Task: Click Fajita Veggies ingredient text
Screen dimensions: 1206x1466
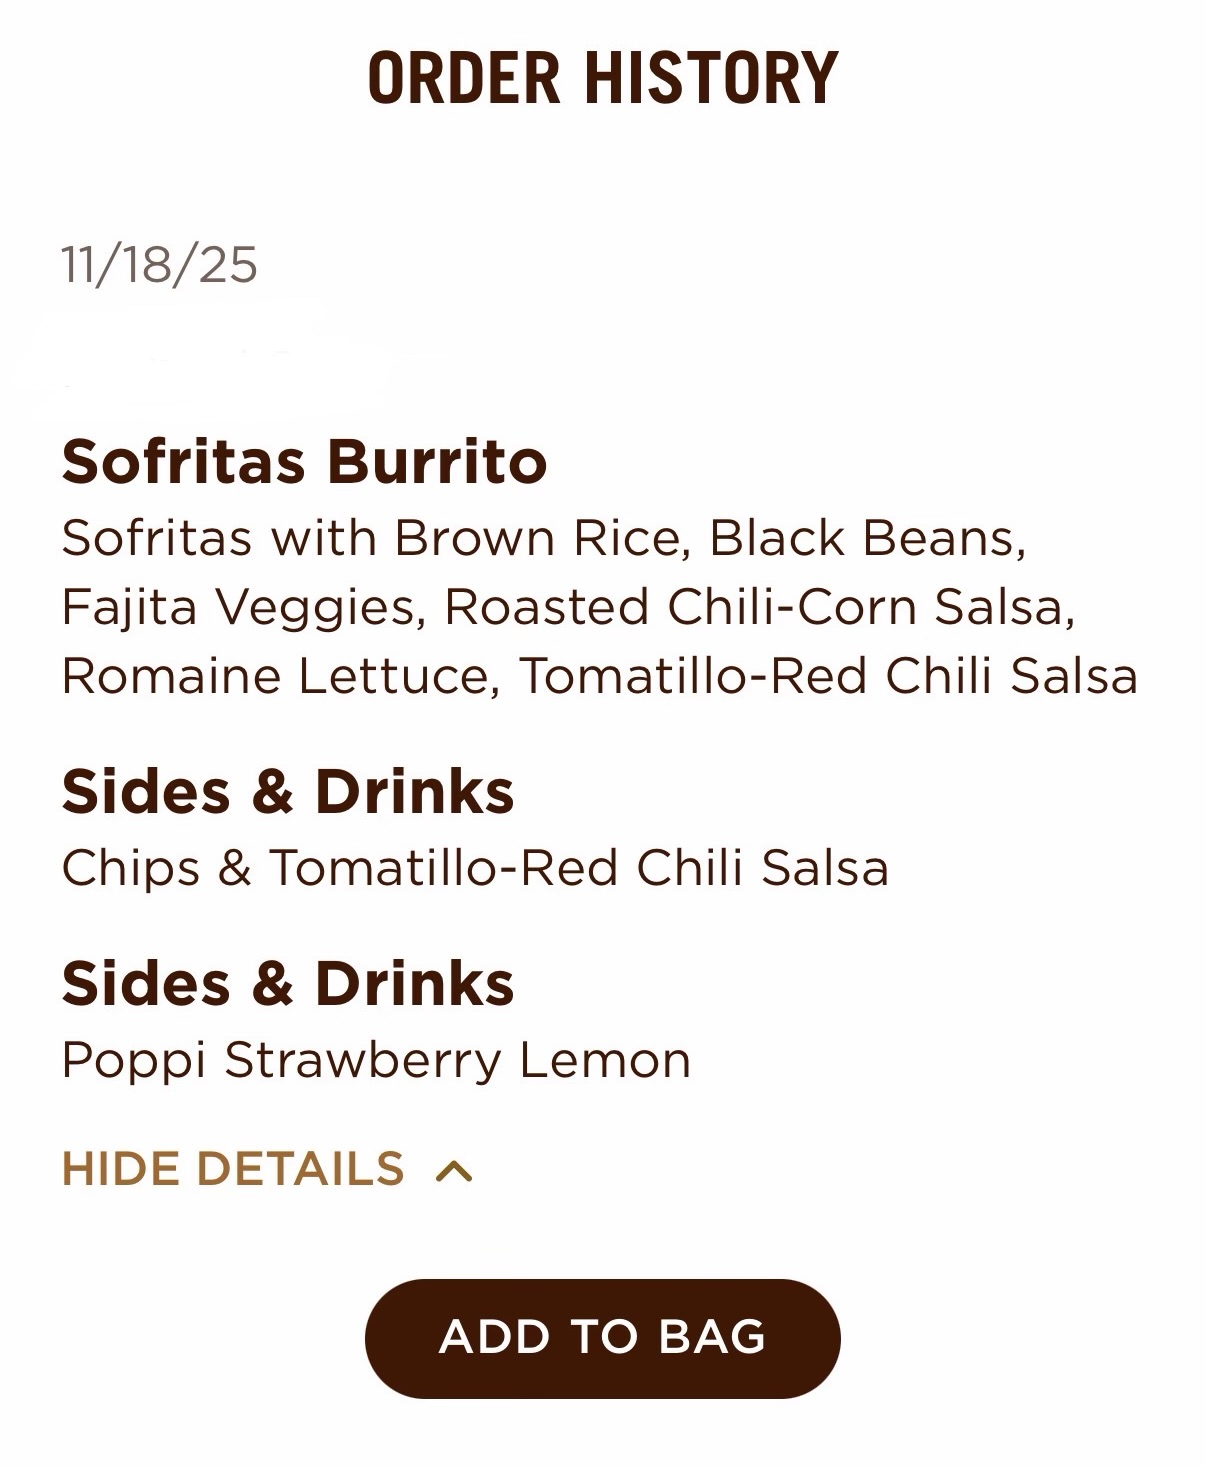Action: [237, 607]
